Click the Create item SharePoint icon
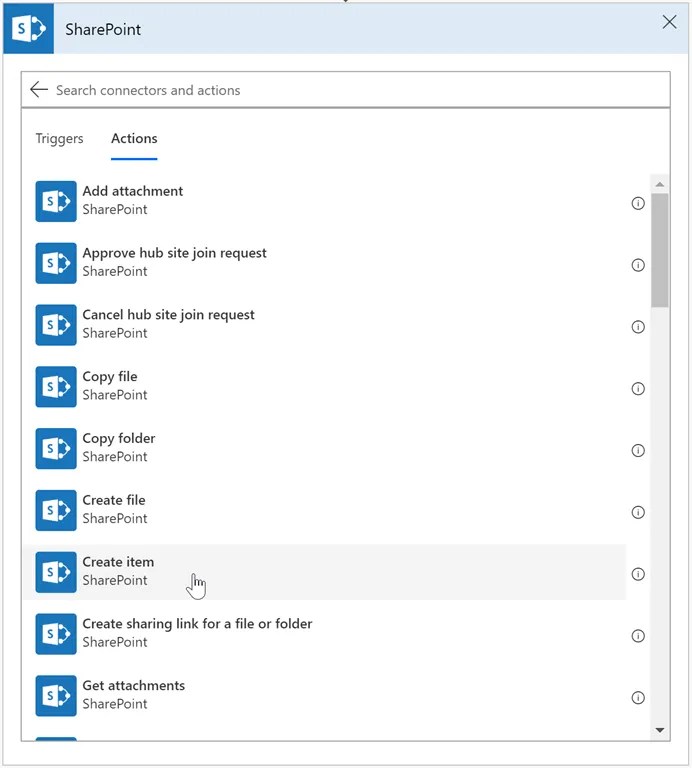 (56, 572)
